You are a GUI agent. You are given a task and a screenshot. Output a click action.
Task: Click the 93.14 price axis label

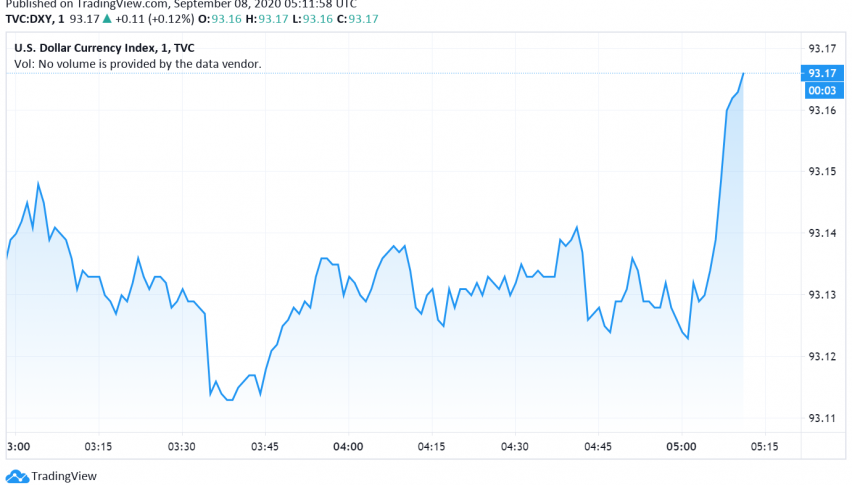point(822,233)
